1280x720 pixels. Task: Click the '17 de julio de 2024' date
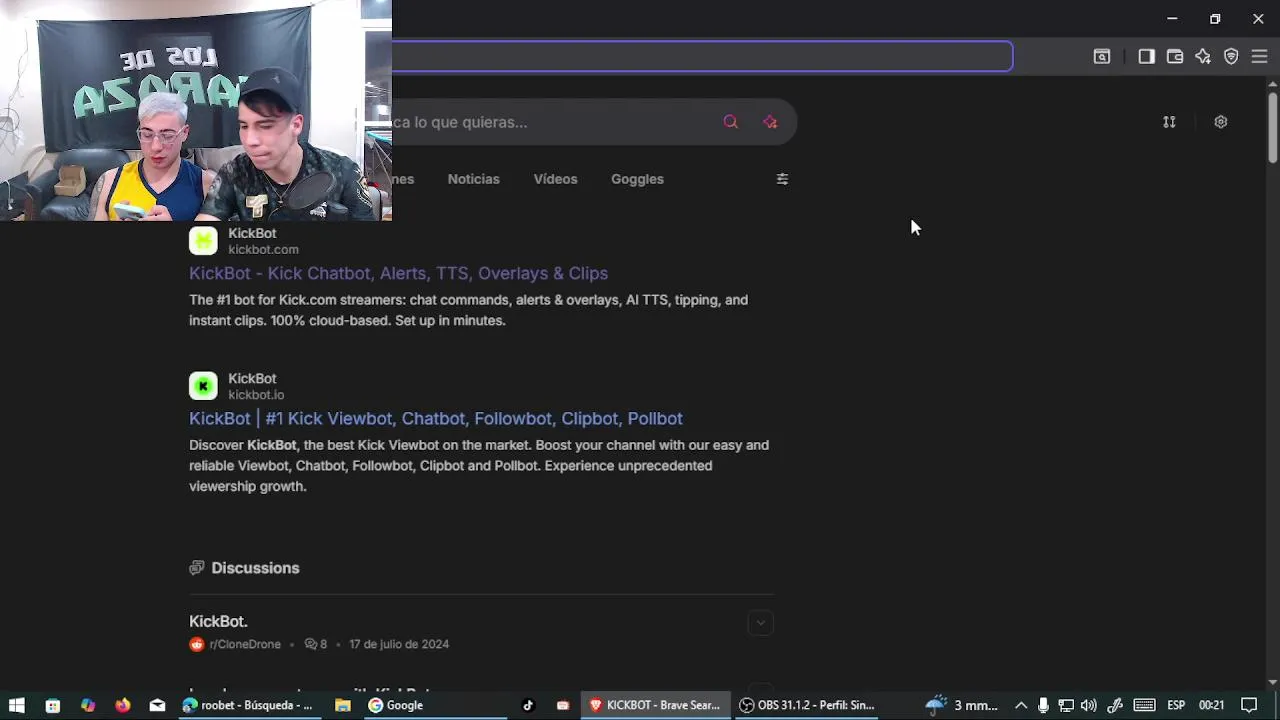[x=399, y=644]
